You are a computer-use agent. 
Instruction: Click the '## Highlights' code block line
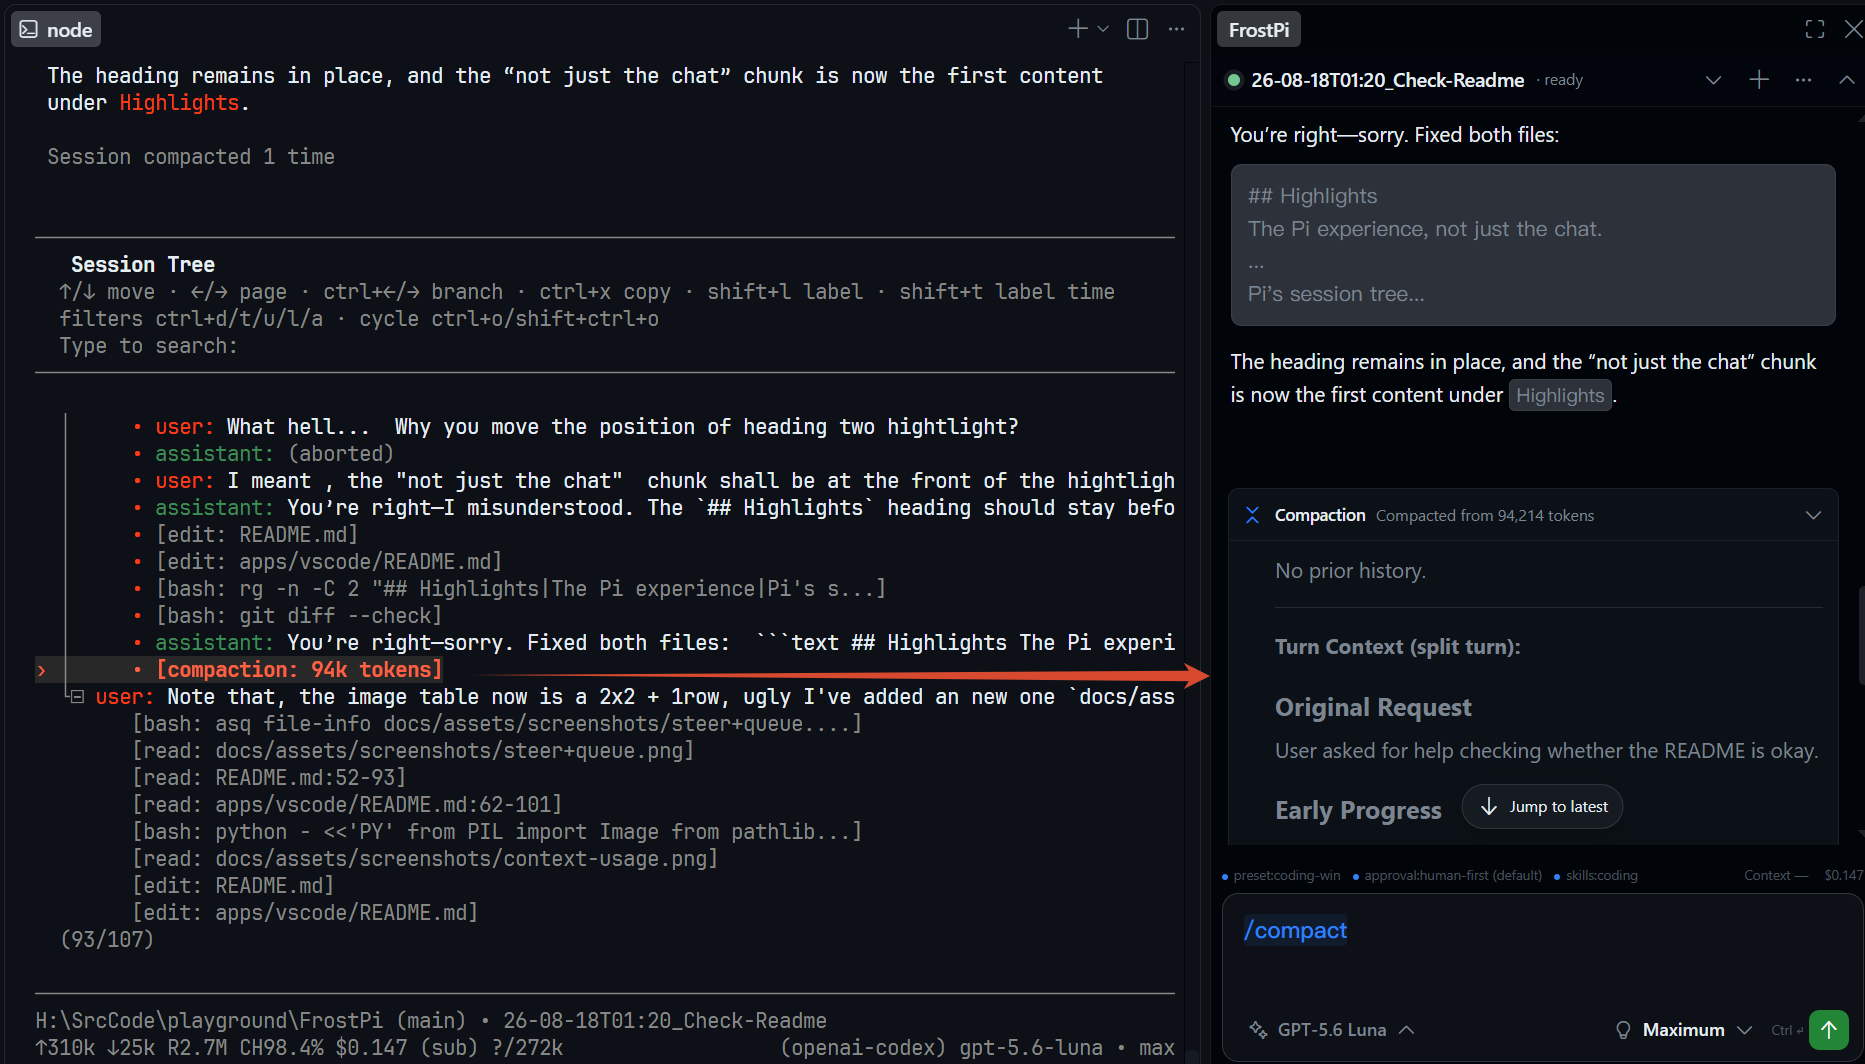point(1313,196)
